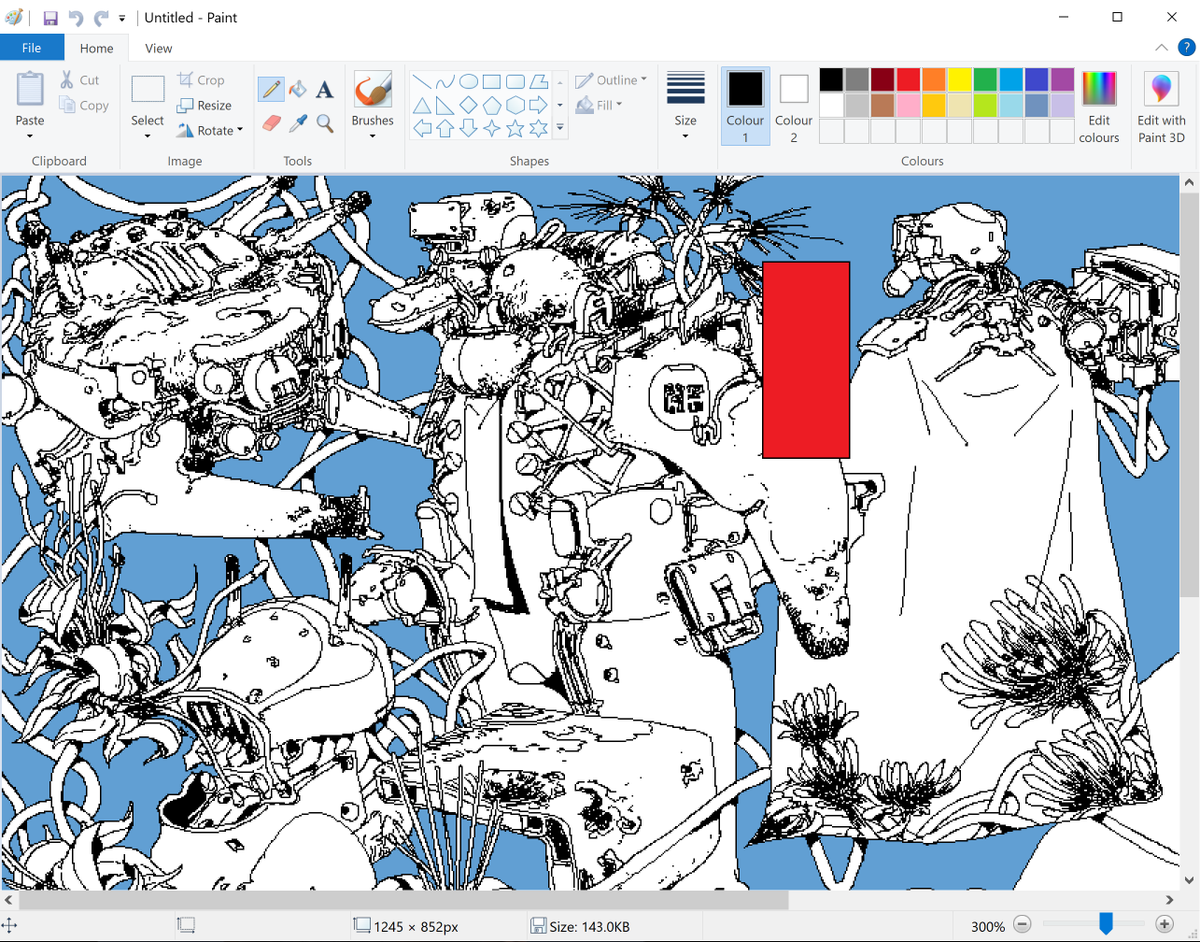Image resolution: width=1200 pixels, height=942 pixels.
Task: Expand the Paste options arrow
Action: tap(30, 136)
